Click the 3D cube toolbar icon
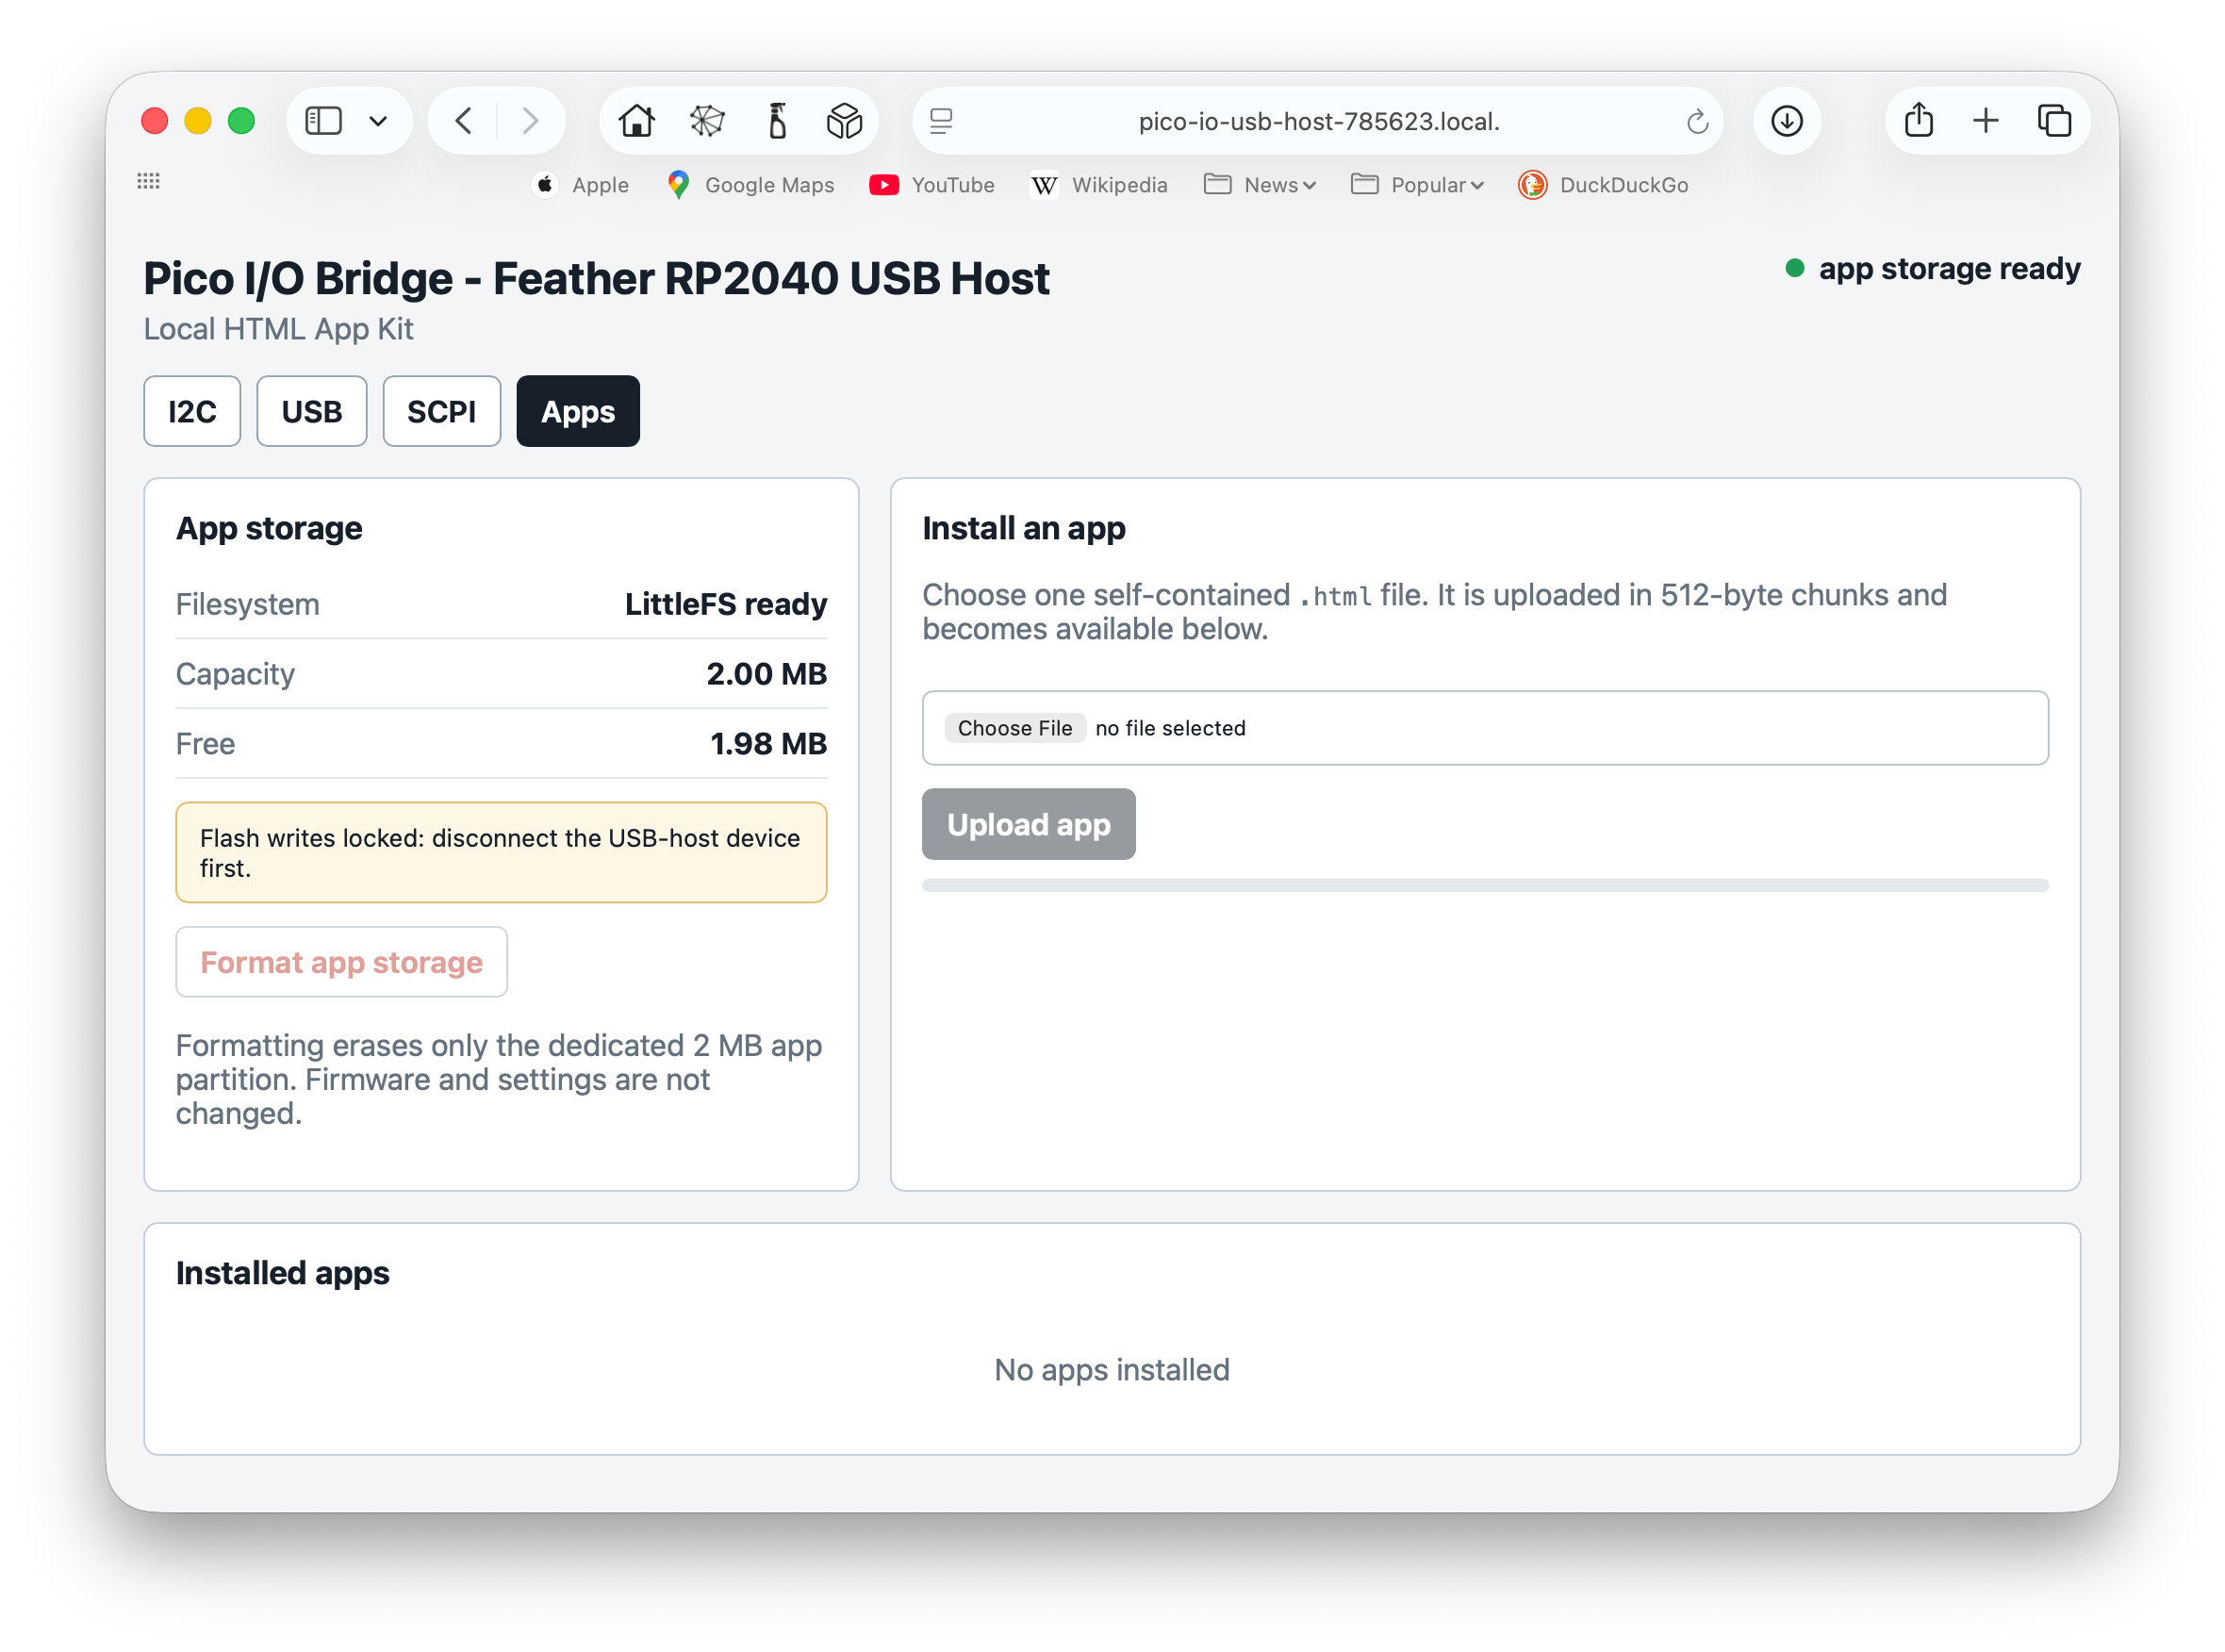 [845, 121]
